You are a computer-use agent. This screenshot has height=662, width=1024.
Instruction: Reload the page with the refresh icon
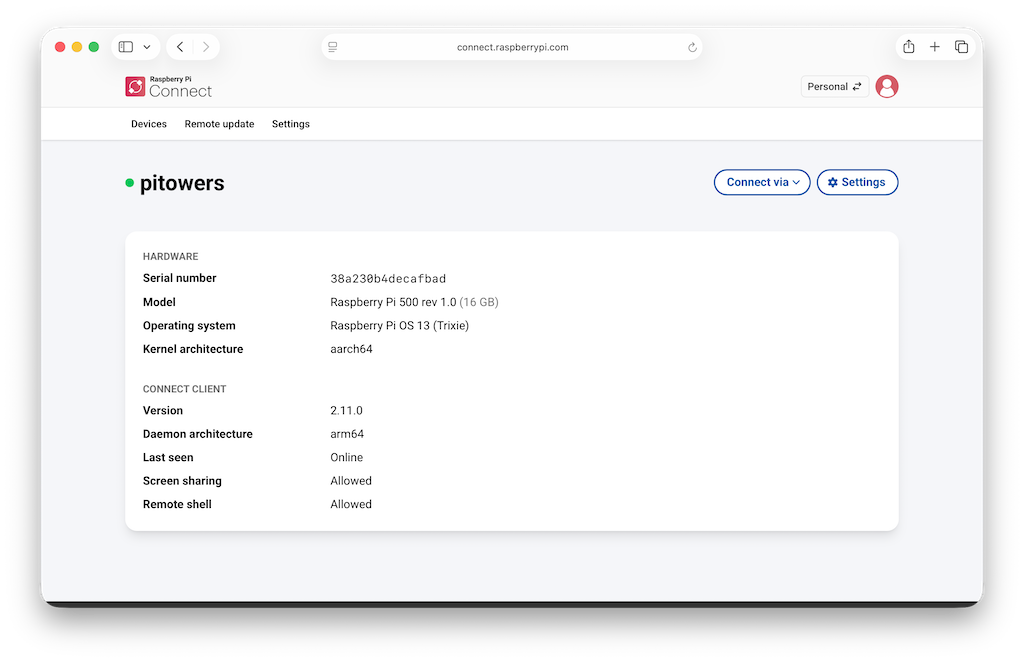click(692, 47)
